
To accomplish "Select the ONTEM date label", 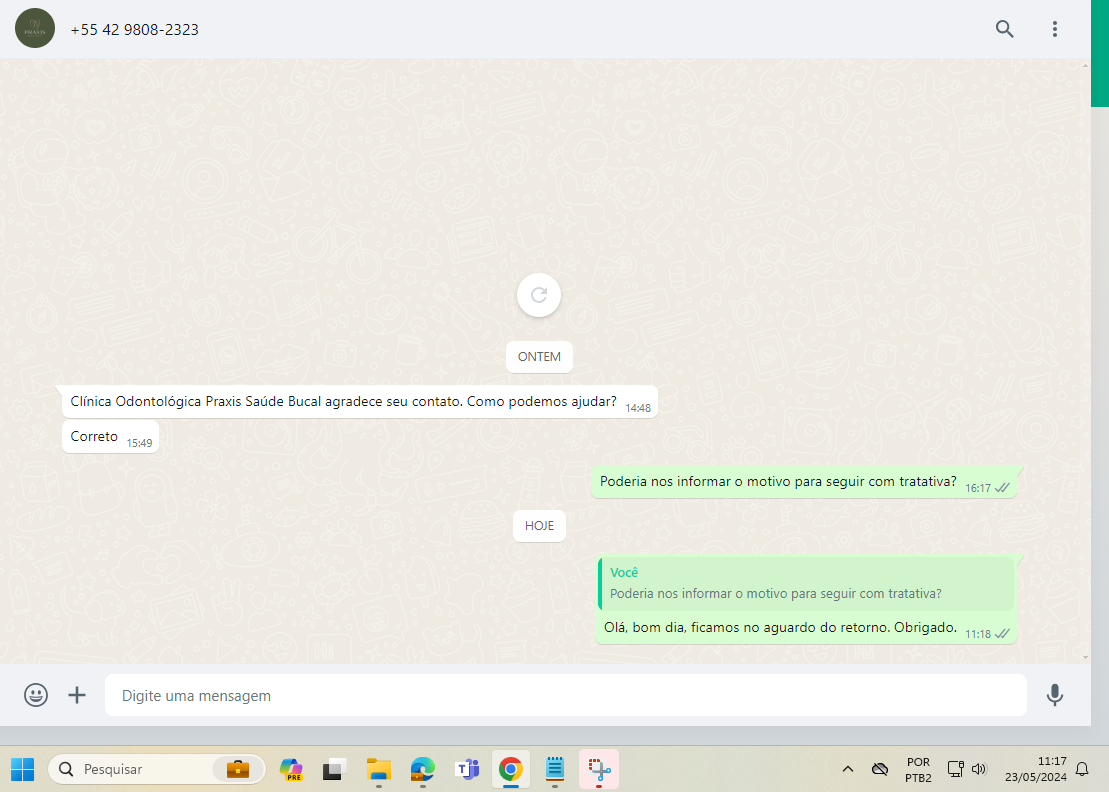I will coord(539,356).
